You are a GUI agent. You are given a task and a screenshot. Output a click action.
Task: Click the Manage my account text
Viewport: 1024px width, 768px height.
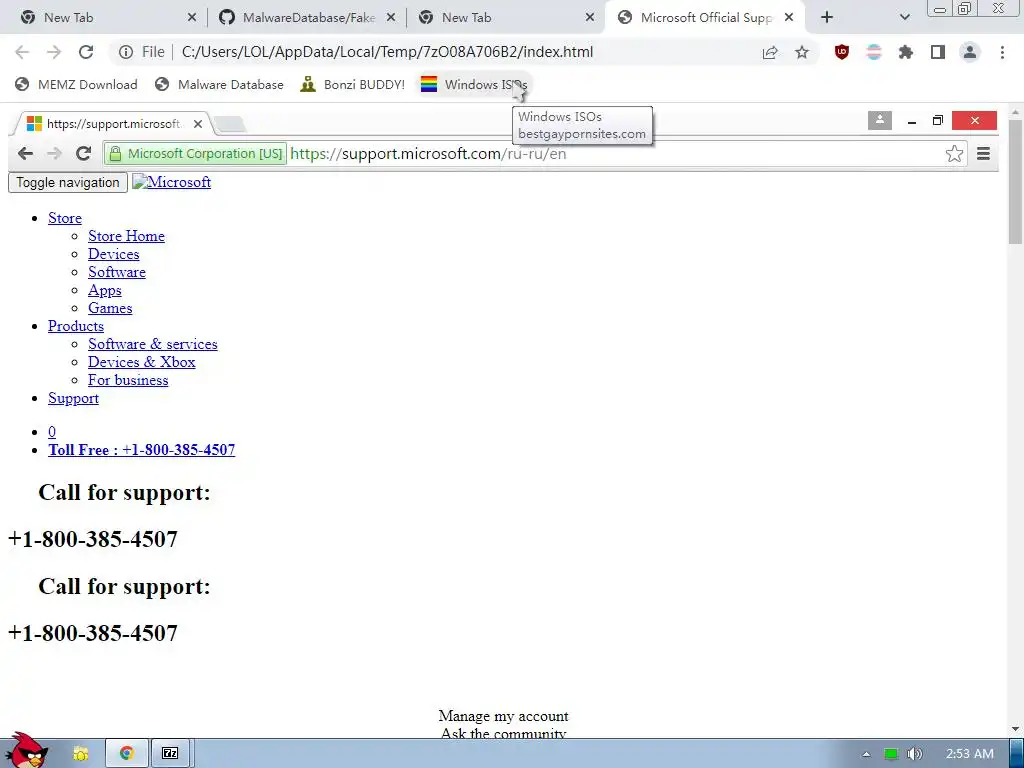point(503,716)
